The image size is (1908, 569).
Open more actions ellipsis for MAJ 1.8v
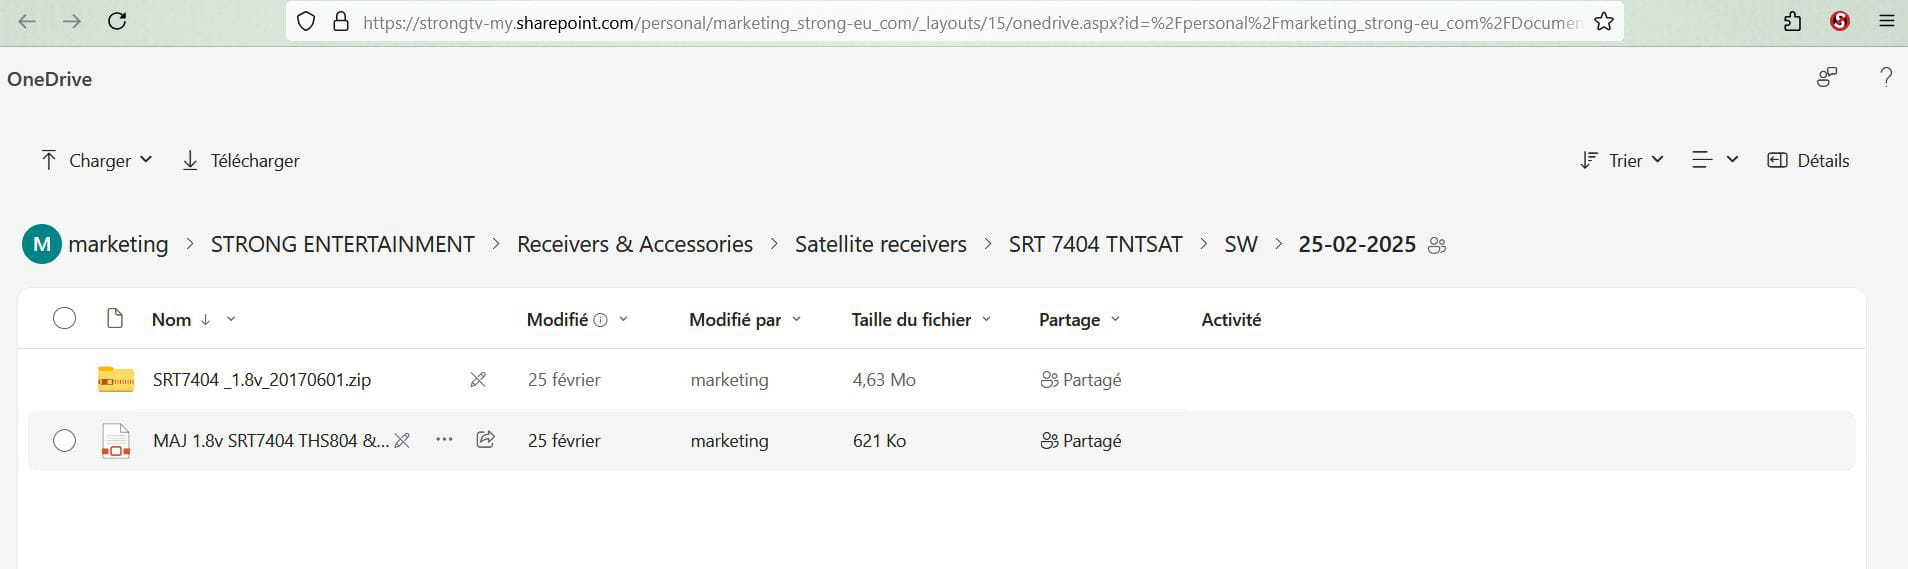pos(444,439)
